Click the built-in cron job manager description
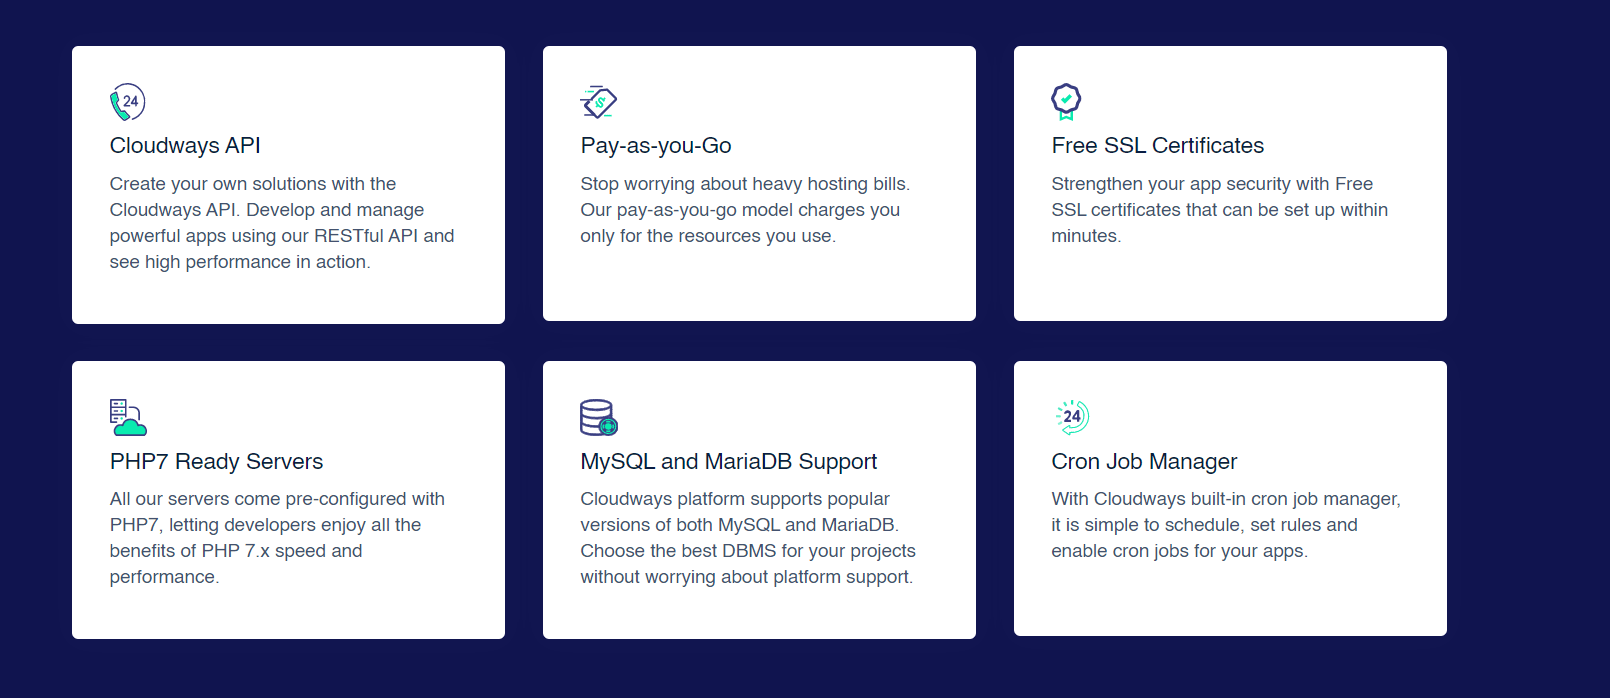The image size is (1610, 698). click(1226, 525)
